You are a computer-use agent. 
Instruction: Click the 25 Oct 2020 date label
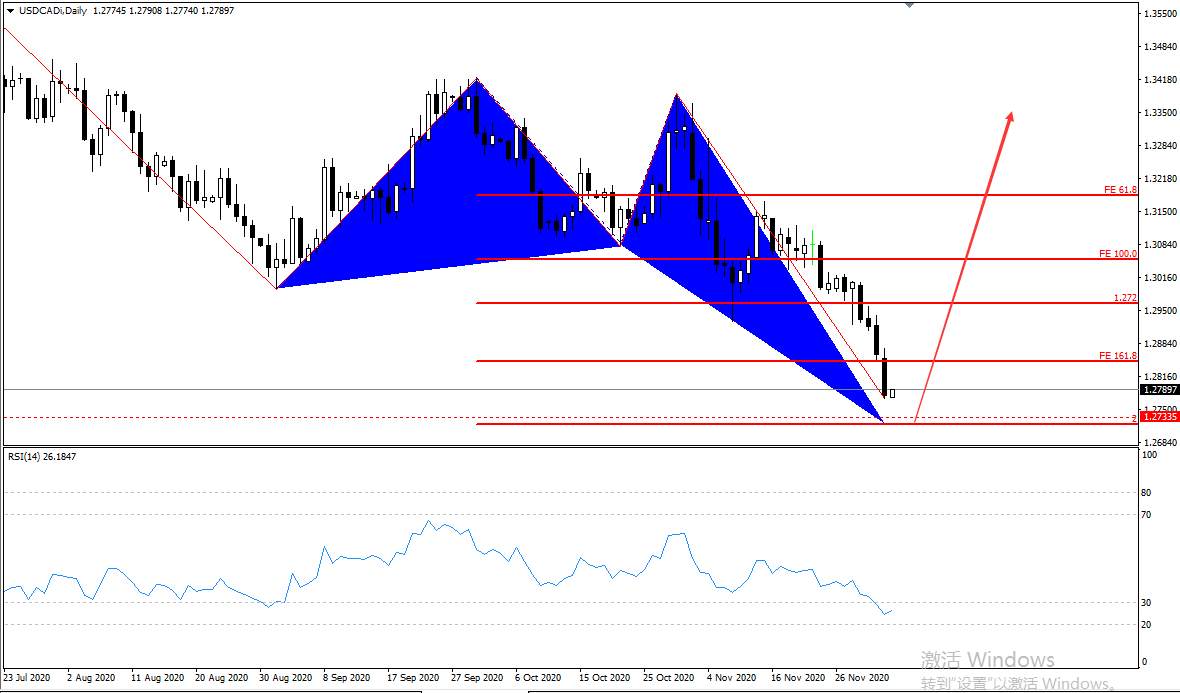click(669, 678)
